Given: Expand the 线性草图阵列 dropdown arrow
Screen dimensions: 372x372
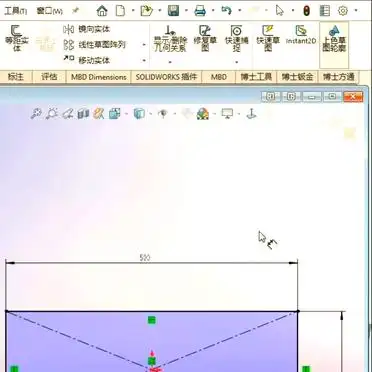Looking at the screenshot, I should click(144, 45).
